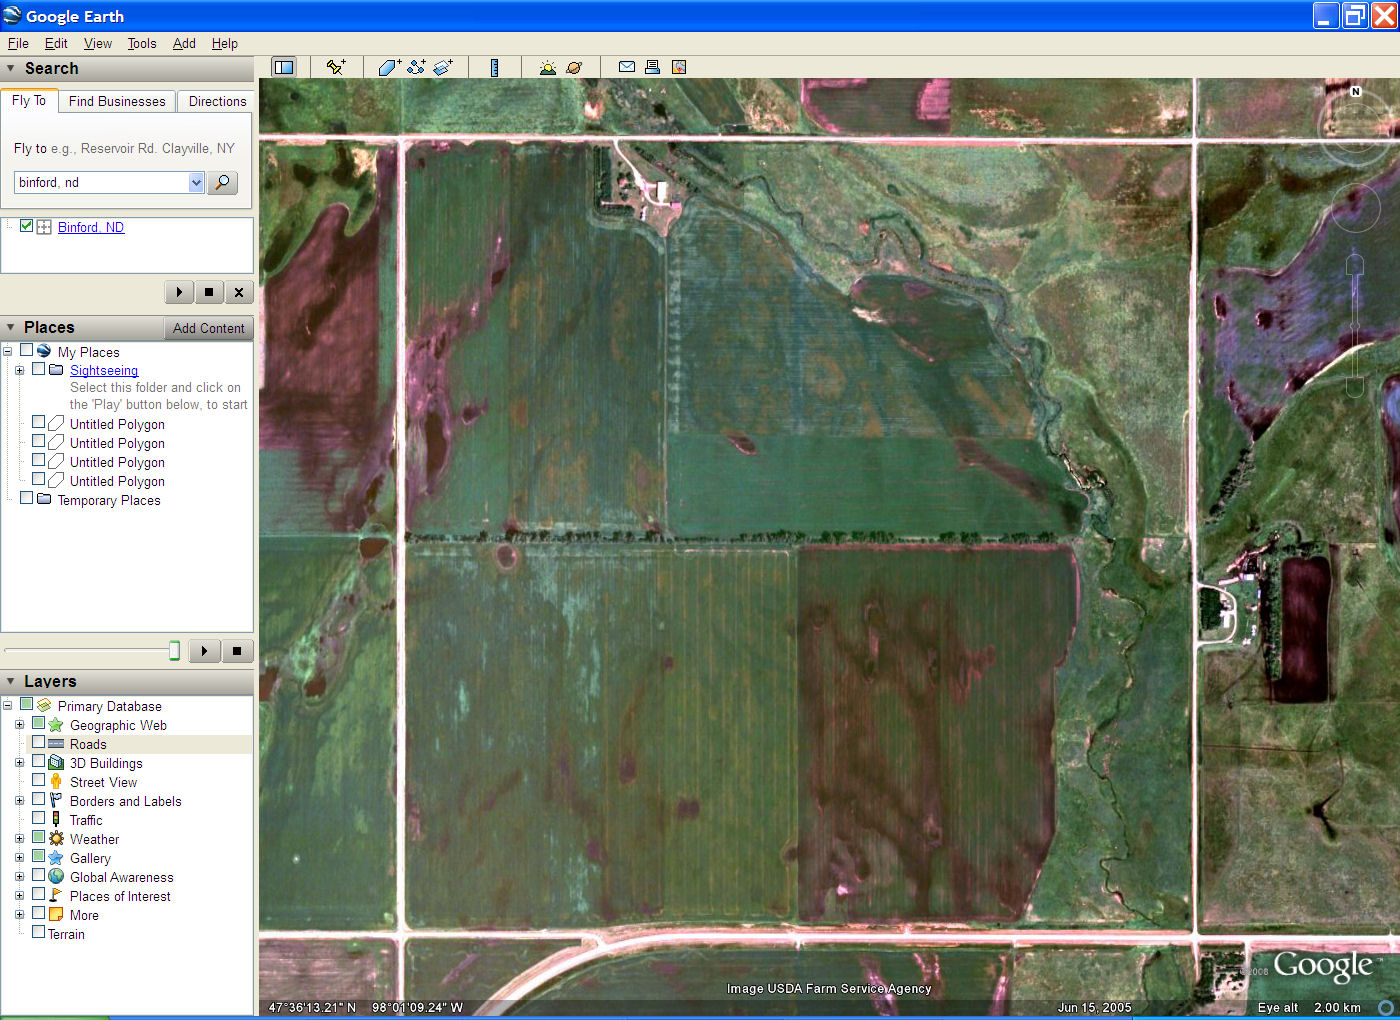Screen dimensions: 1400x1020
Task: Clear search results with the X button
Action: click(x=238, y=292)
